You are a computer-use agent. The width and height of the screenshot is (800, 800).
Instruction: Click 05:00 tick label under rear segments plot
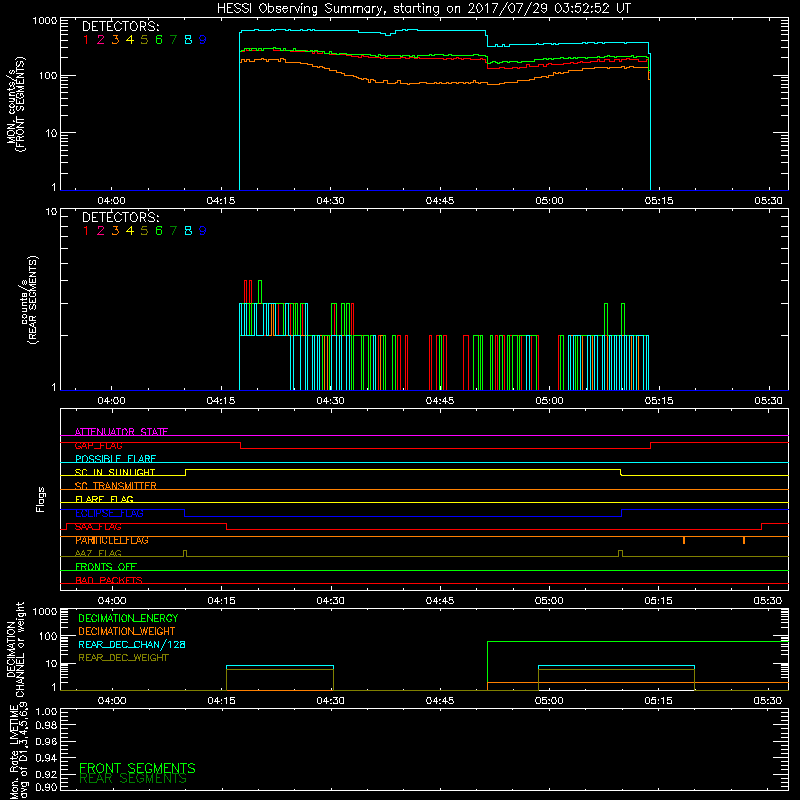click(549, 401)
